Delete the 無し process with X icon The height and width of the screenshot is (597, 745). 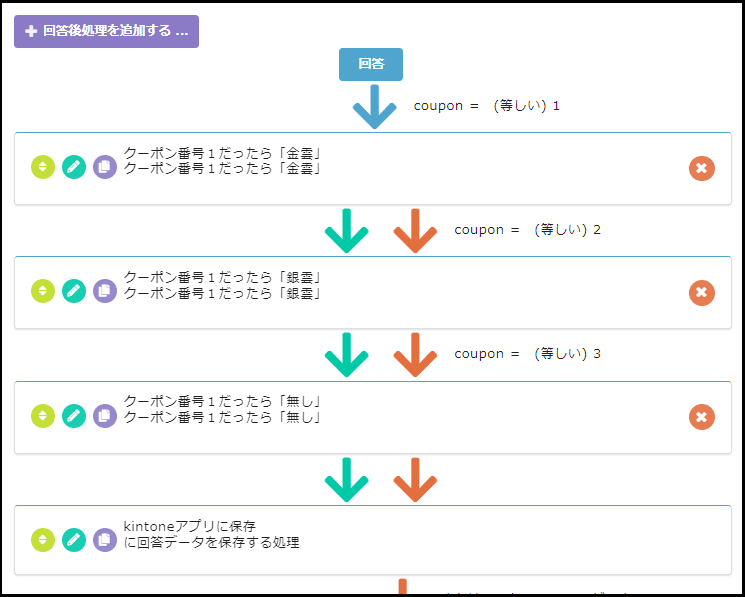pyautogui.click(x=702, y=417)
